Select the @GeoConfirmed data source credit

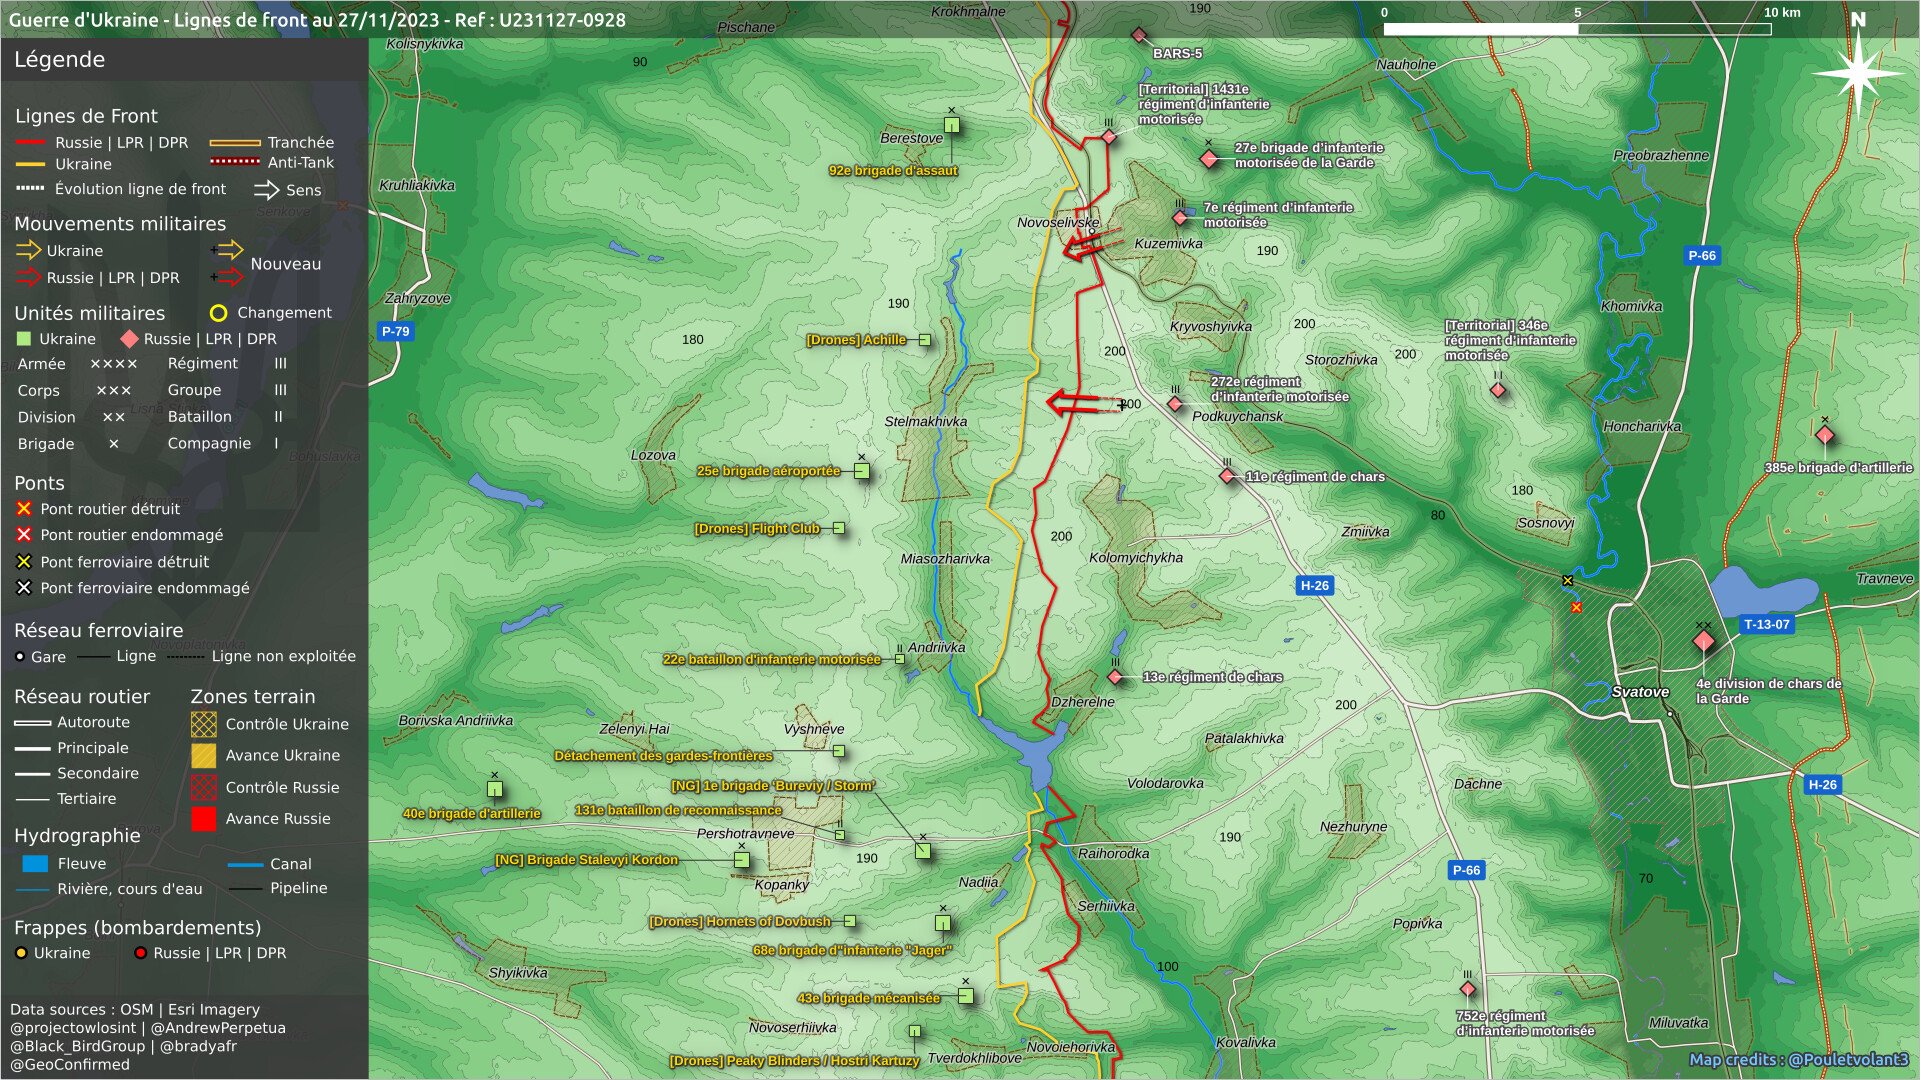click(70, 1064)
